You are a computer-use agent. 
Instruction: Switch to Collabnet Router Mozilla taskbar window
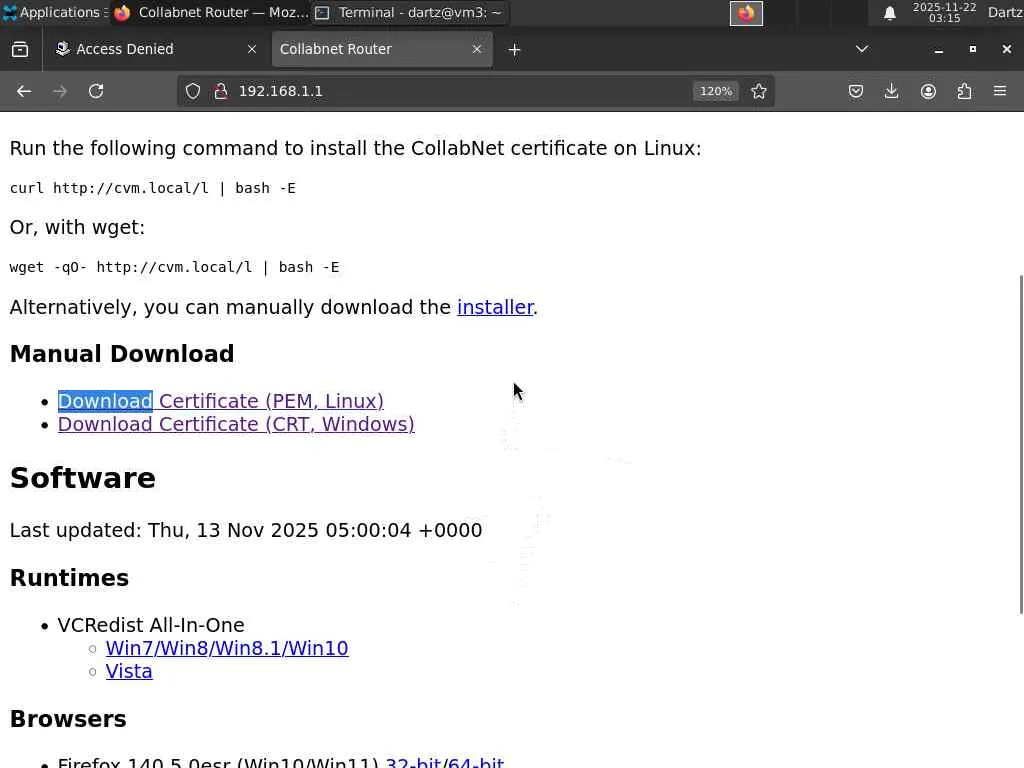[x=210, y=12]
